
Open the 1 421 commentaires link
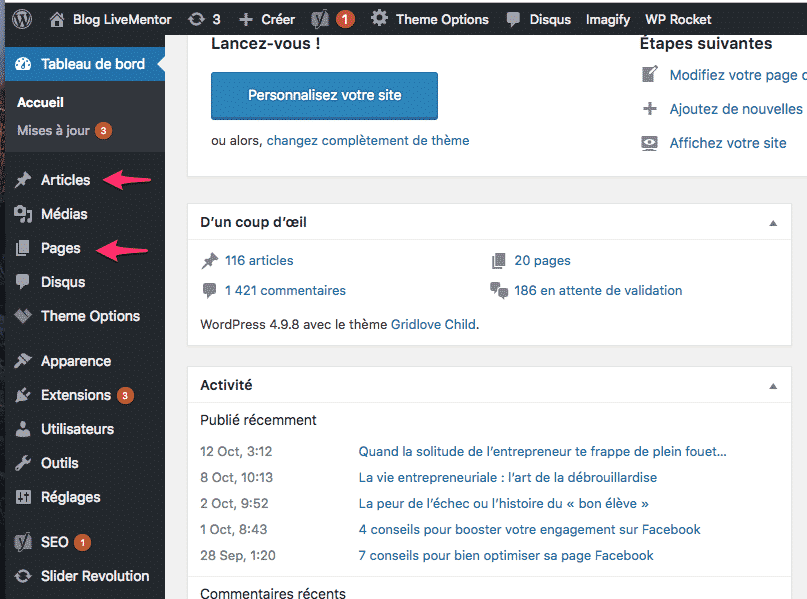coord(285,291)
